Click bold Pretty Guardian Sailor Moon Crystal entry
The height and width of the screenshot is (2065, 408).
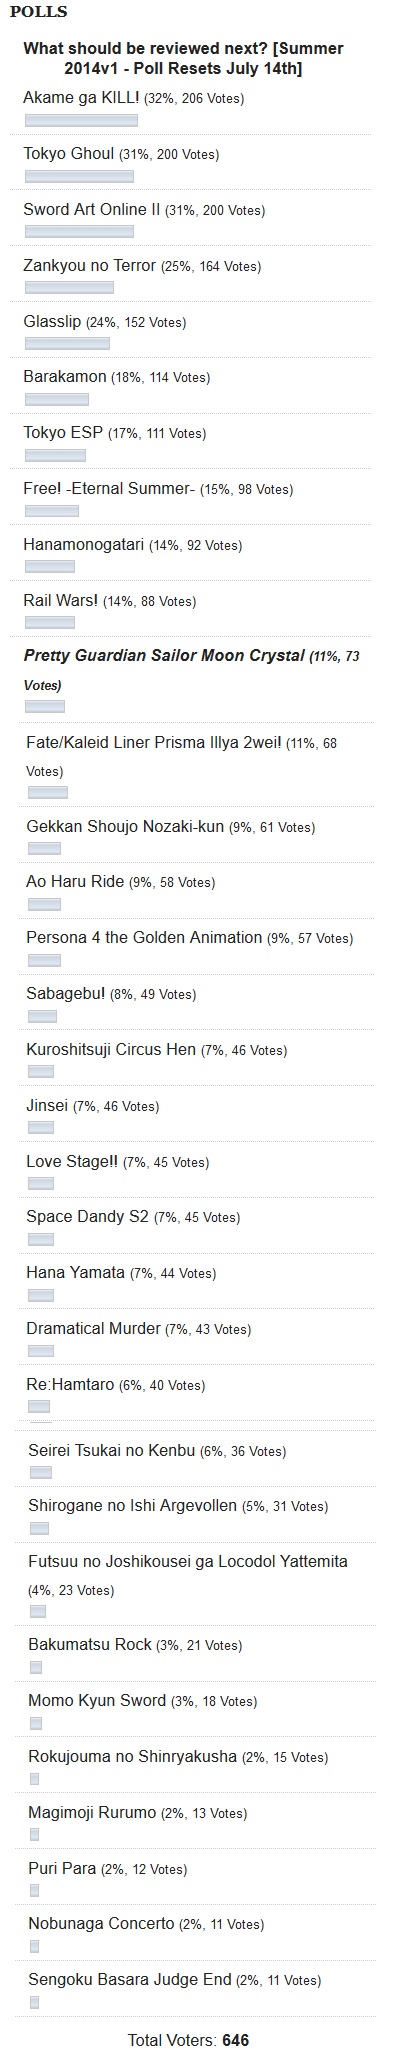tap(191, 670)
